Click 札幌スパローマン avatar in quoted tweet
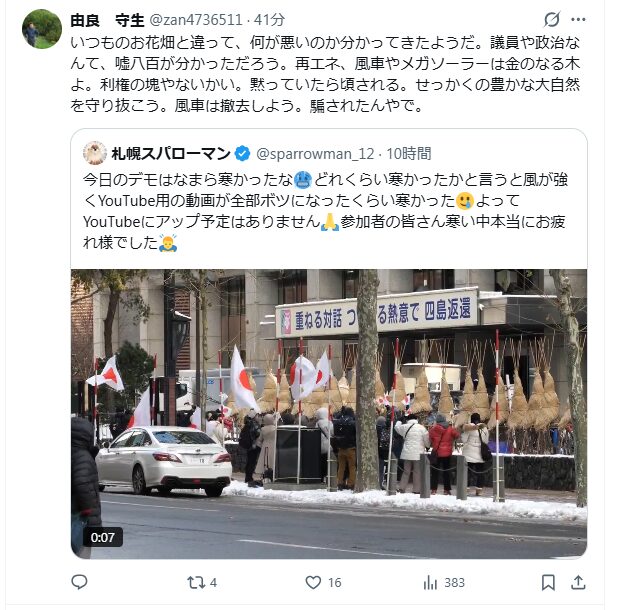623x610 pixels. coord(95,153)
